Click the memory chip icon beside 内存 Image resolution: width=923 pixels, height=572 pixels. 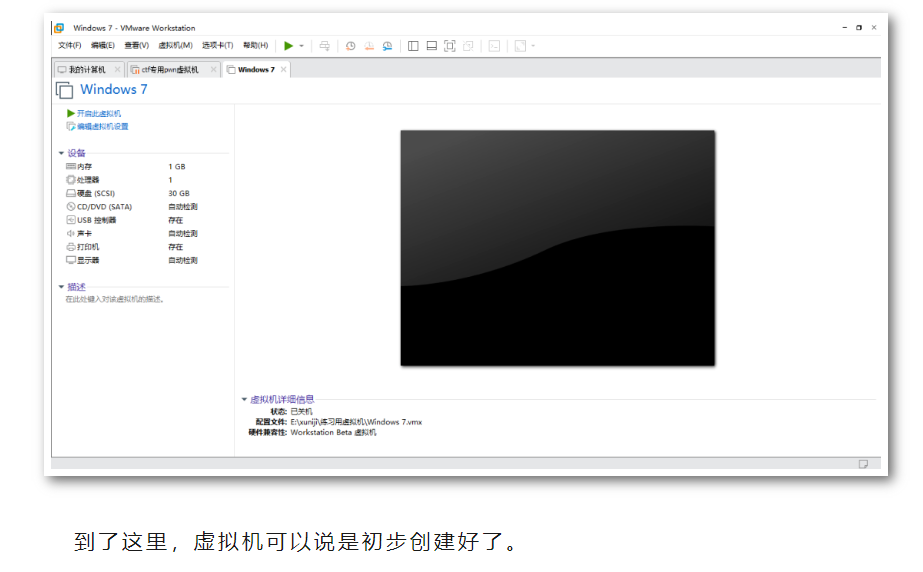pos(71,167)
